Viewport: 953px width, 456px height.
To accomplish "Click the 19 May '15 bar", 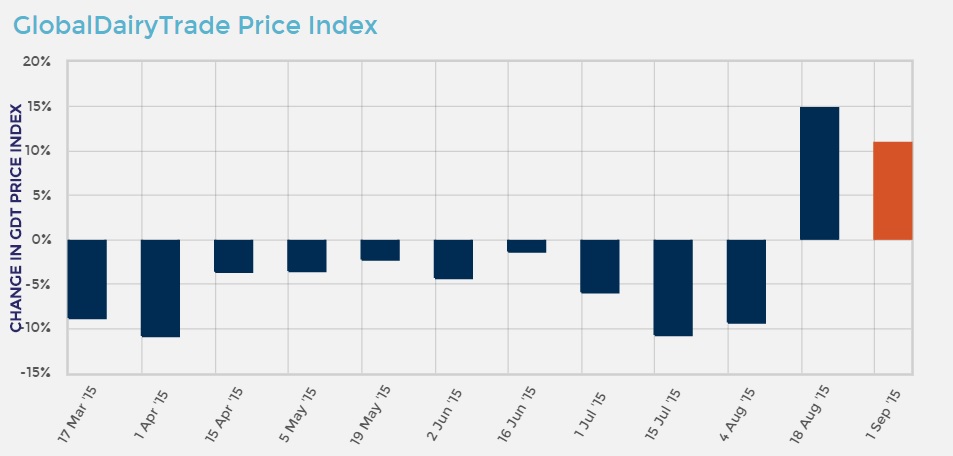I will (380, 250).
